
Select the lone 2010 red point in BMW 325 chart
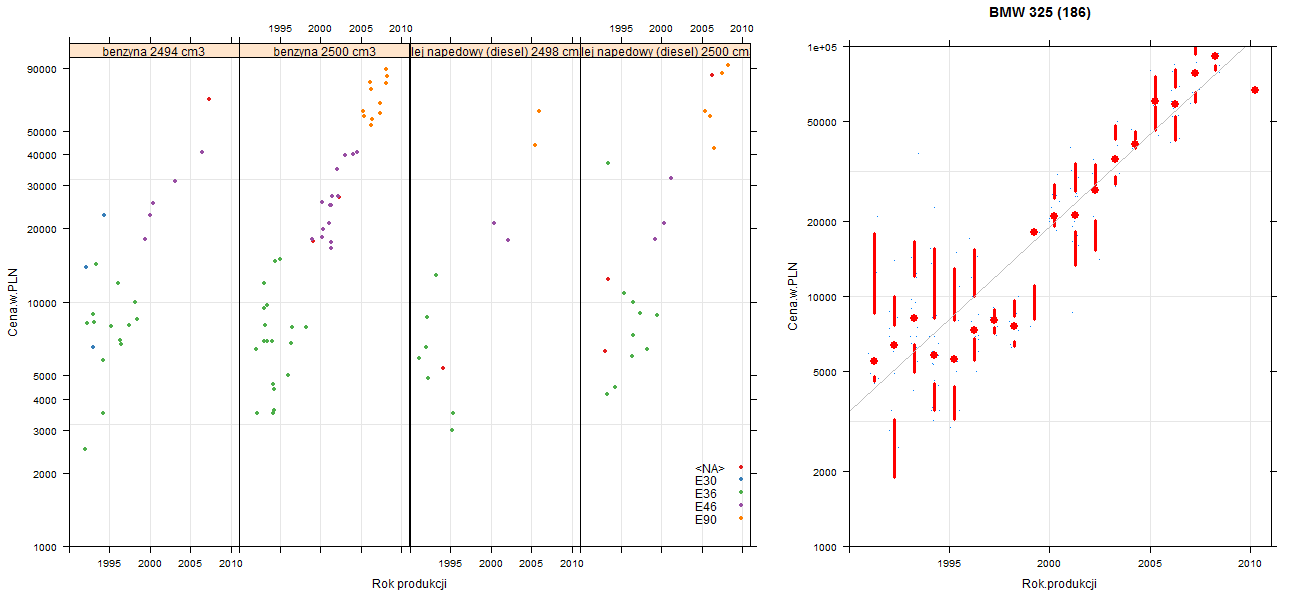click(1254, 90)
